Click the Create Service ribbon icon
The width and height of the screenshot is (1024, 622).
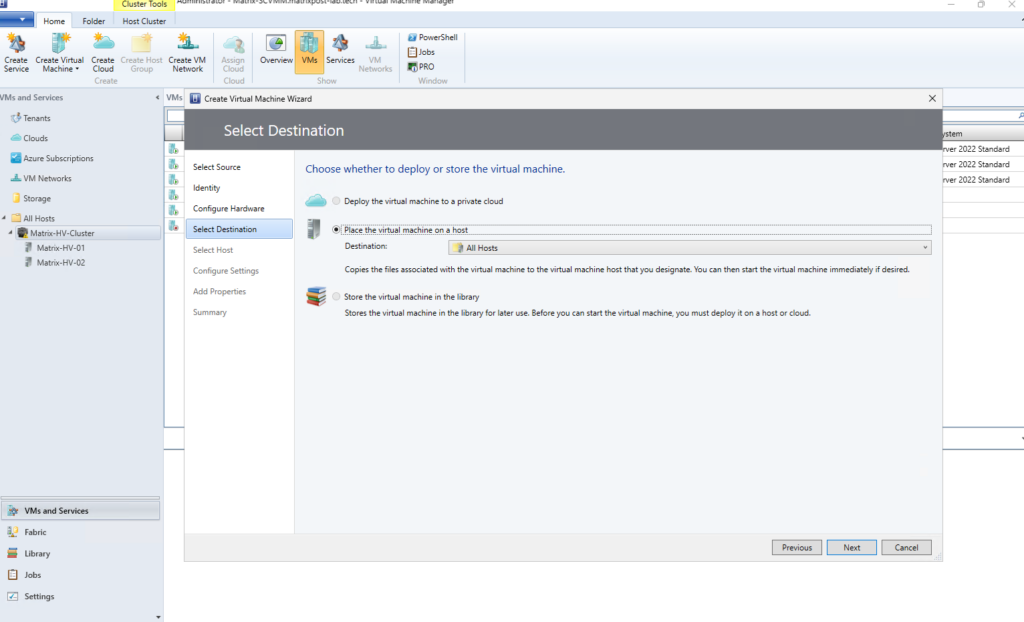click(16, 53)
